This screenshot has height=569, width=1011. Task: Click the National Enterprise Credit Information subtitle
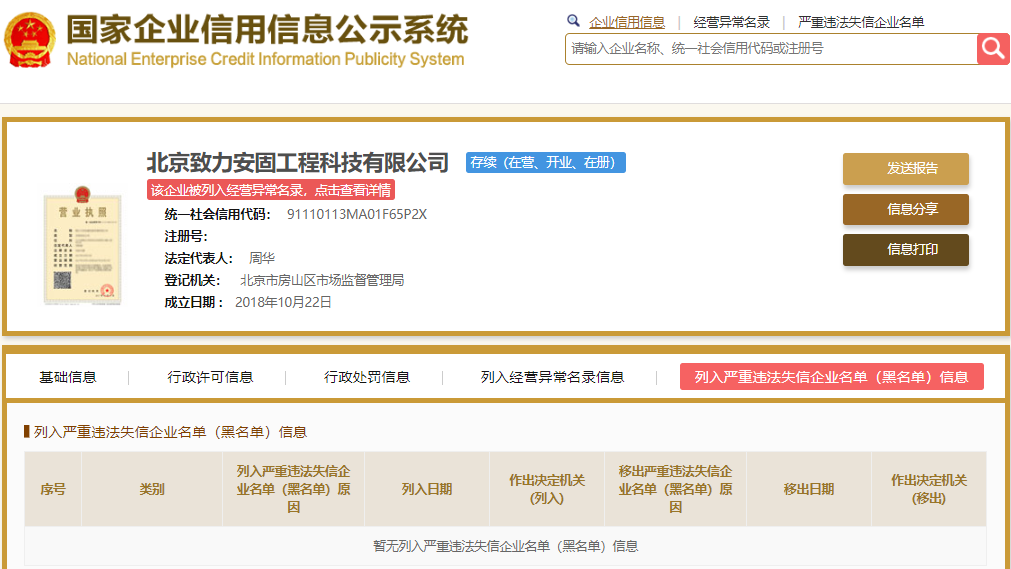click(x=266, y=59)
